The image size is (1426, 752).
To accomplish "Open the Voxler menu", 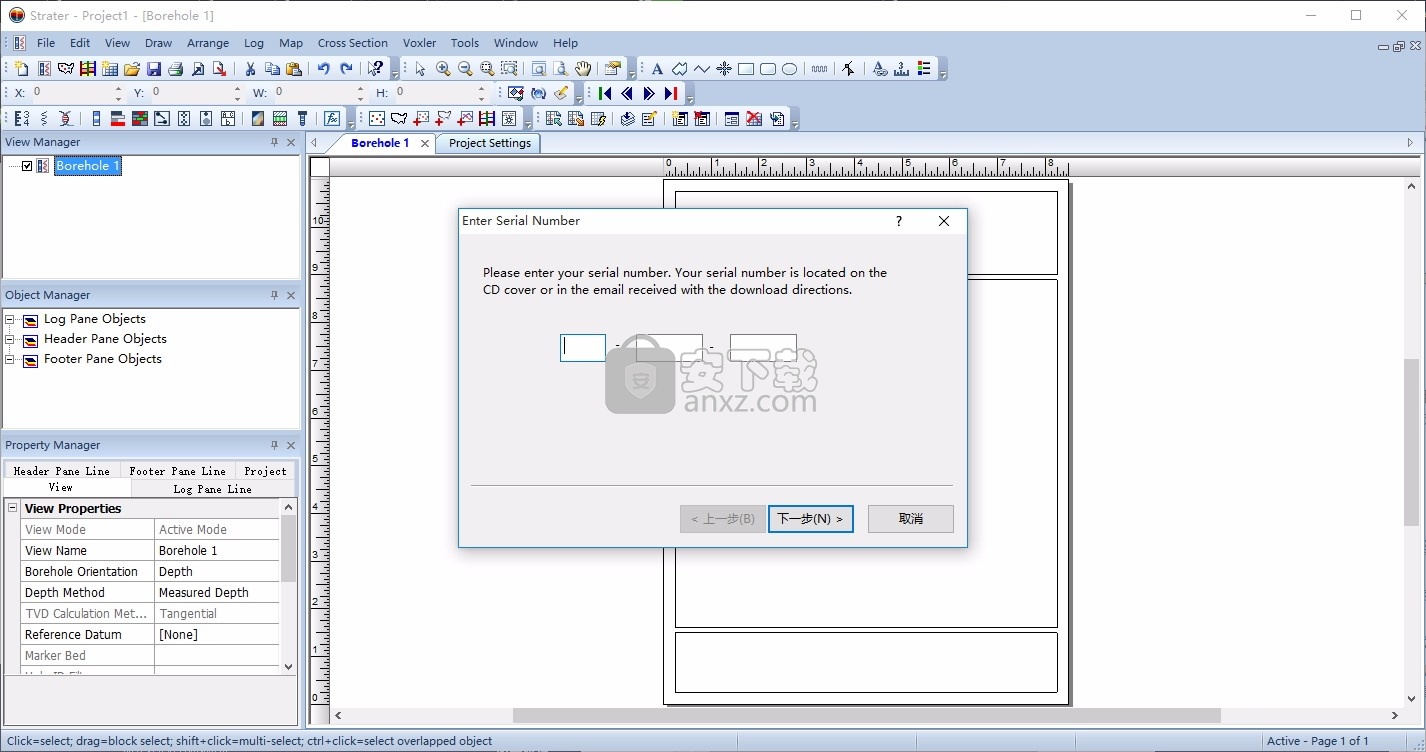I will (x=420, y=43).
